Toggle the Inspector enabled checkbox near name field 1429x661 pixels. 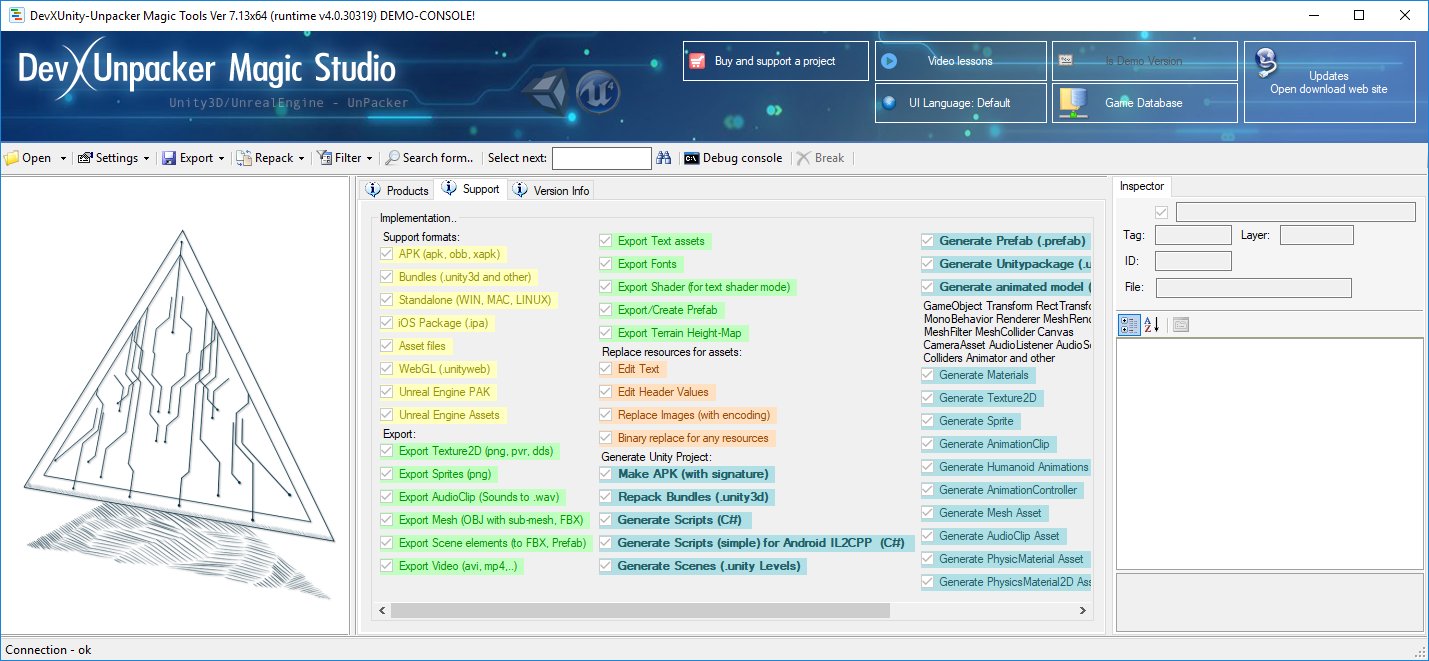[x=1161, y=212]
